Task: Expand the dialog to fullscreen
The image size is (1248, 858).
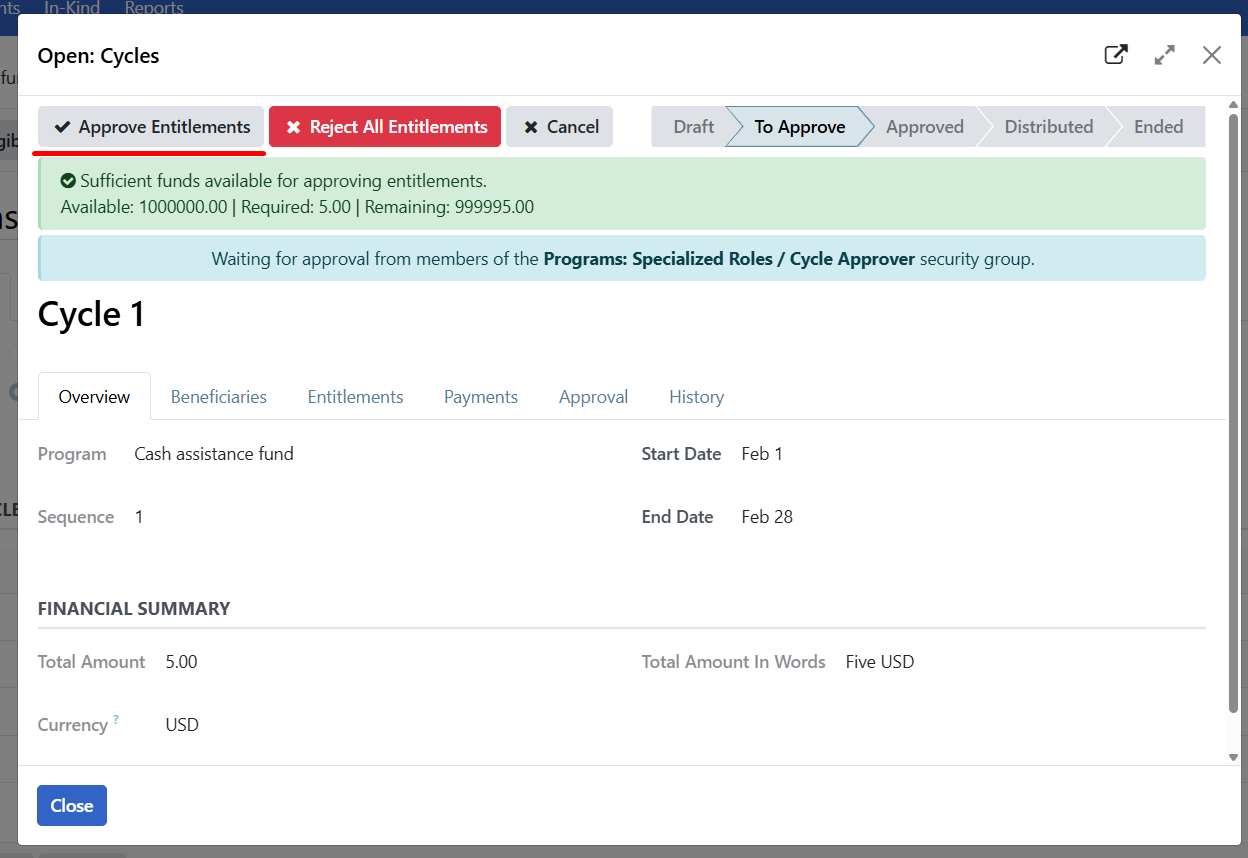Action: click(x=1164, y=55)
